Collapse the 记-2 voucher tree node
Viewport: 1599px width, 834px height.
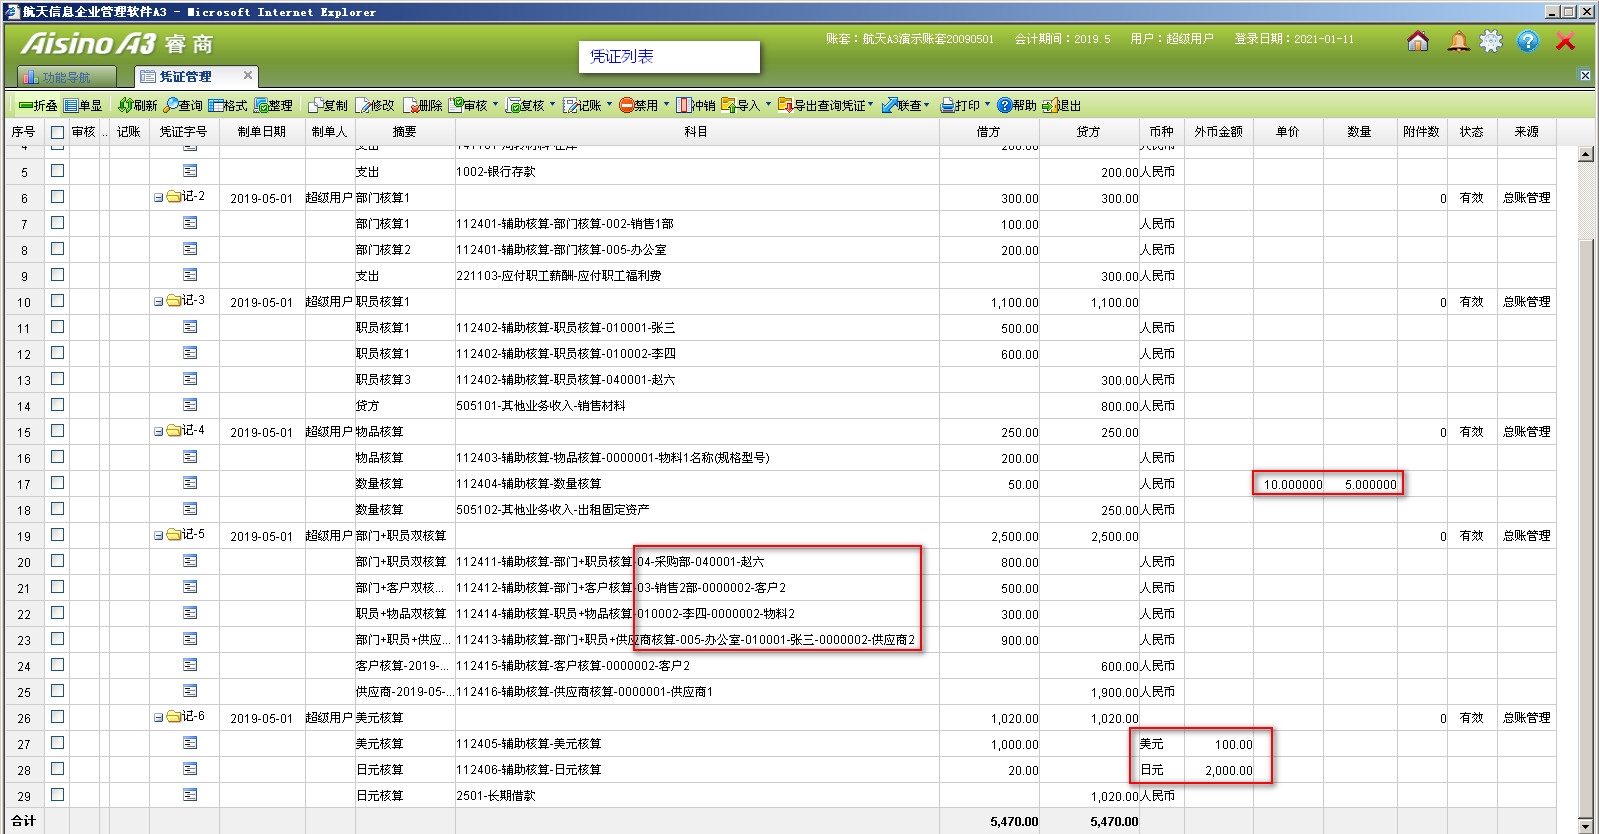[x=158, y=198]
